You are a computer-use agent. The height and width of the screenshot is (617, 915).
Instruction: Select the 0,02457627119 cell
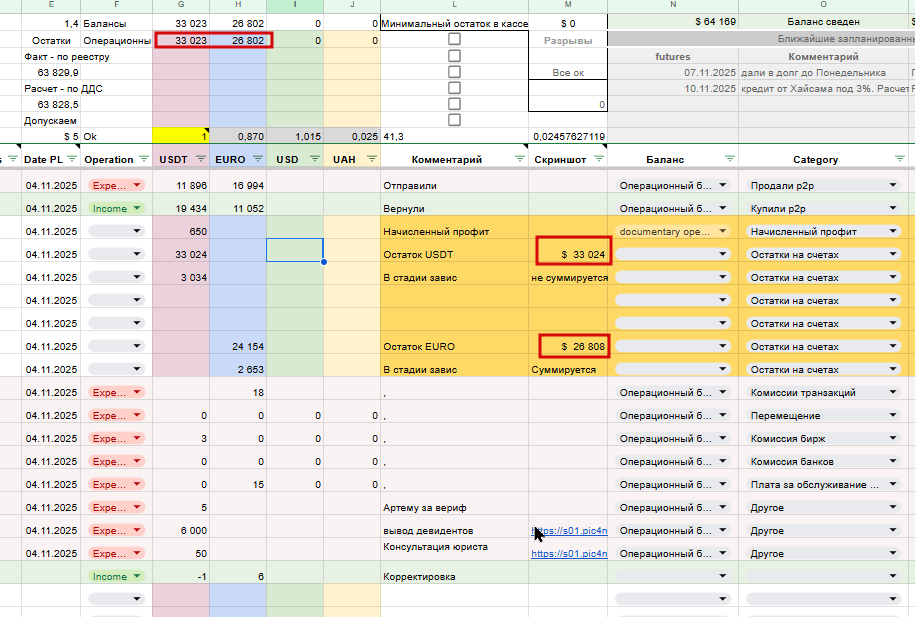pyautogui.click(x=568, y=136)
